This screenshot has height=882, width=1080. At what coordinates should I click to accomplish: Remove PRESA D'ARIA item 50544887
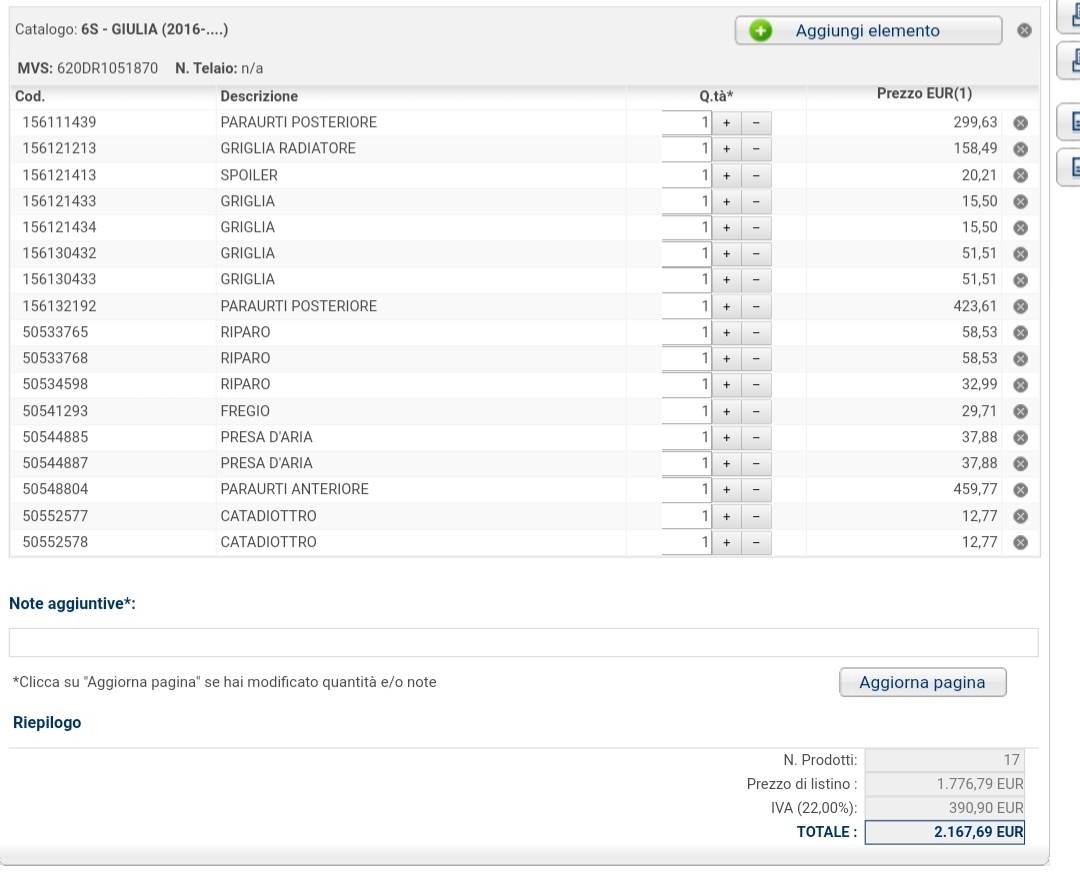pos(1020,463)
